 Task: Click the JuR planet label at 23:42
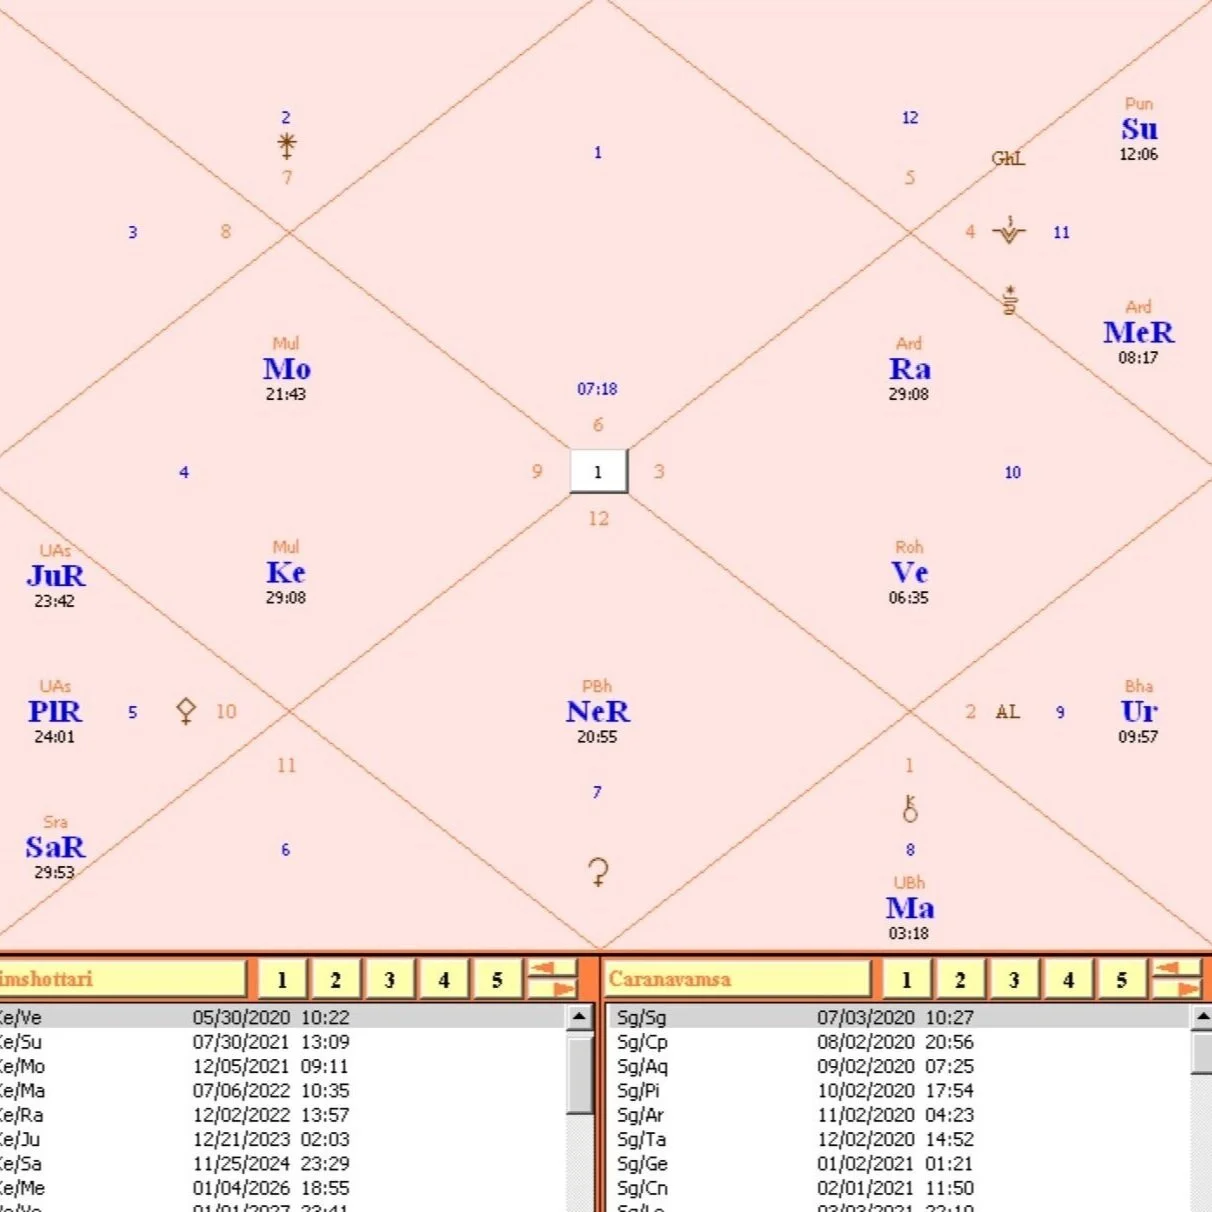[56, 576]
